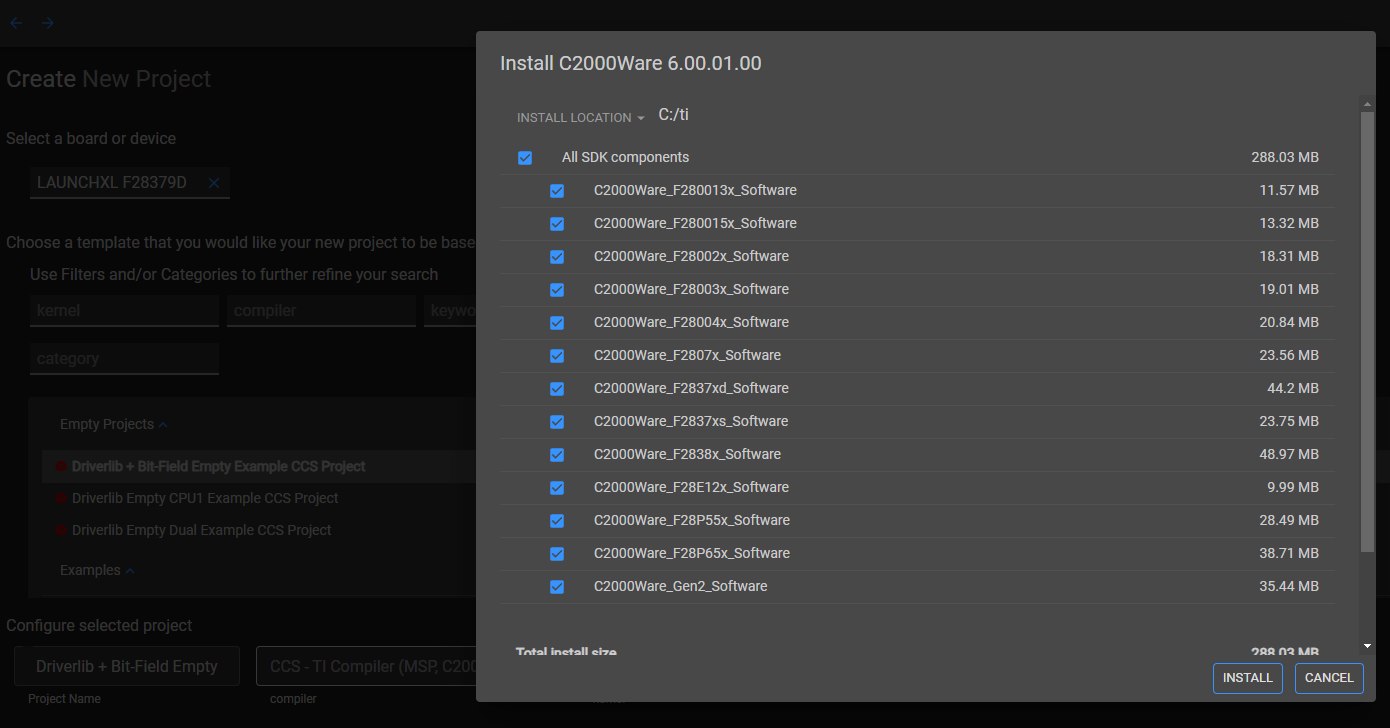Click red icon beside Driverlib Empty CPU1 project
Screen dimensions: 1390x728
coord(61,498)
